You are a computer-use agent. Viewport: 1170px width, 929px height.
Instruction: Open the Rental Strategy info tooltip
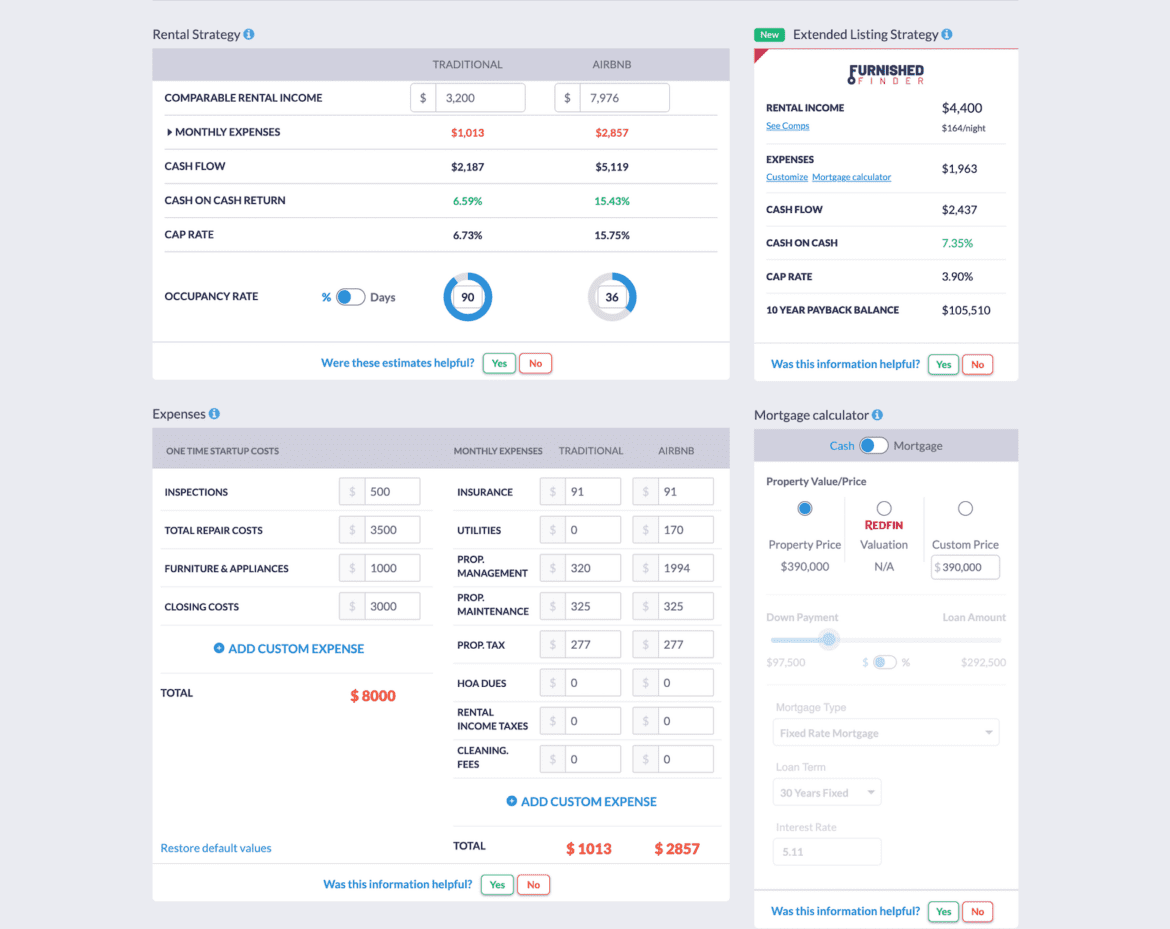(x=248, y=33)
